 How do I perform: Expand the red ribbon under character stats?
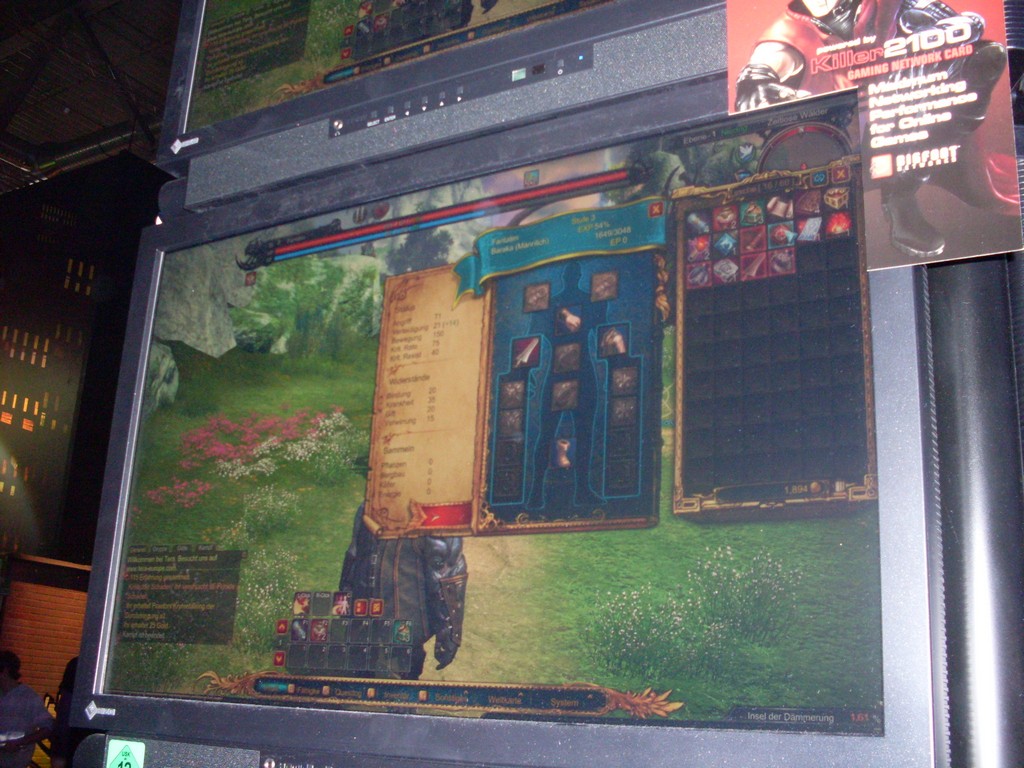pyautogui.click(x=440, y=517)
